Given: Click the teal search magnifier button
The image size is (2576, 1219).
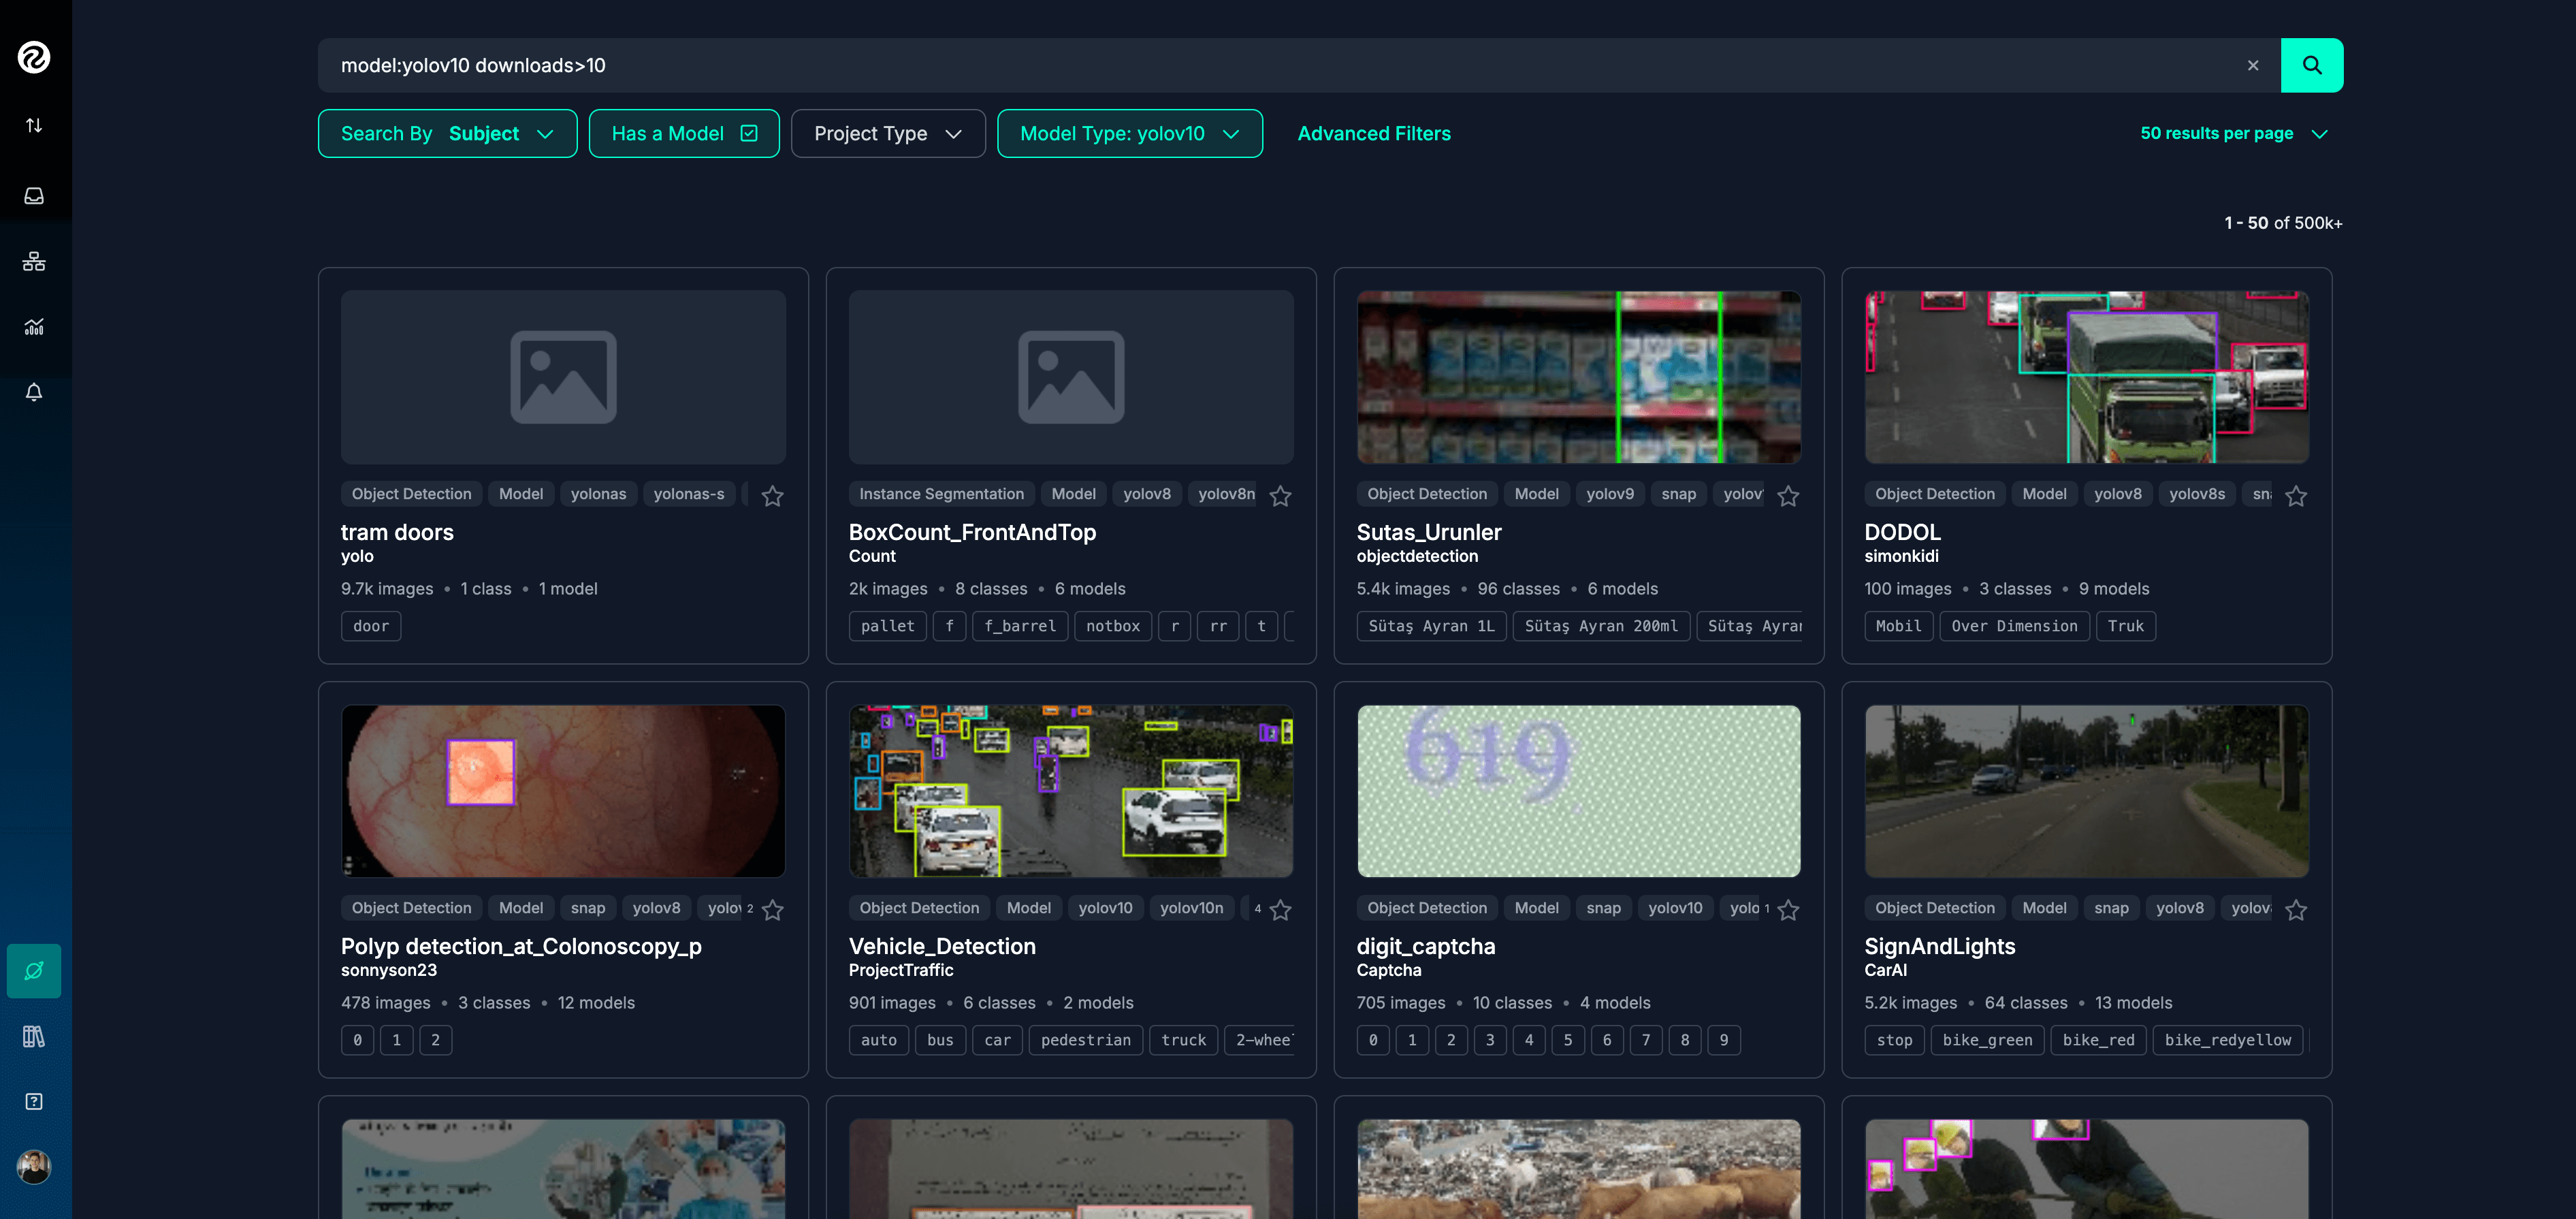Looking at the screenshot, I should click(2311, 65).
